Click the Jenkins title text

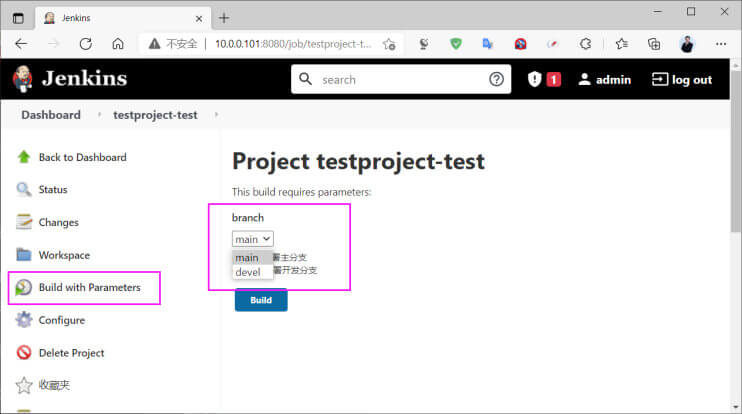(x=84, y=79)
